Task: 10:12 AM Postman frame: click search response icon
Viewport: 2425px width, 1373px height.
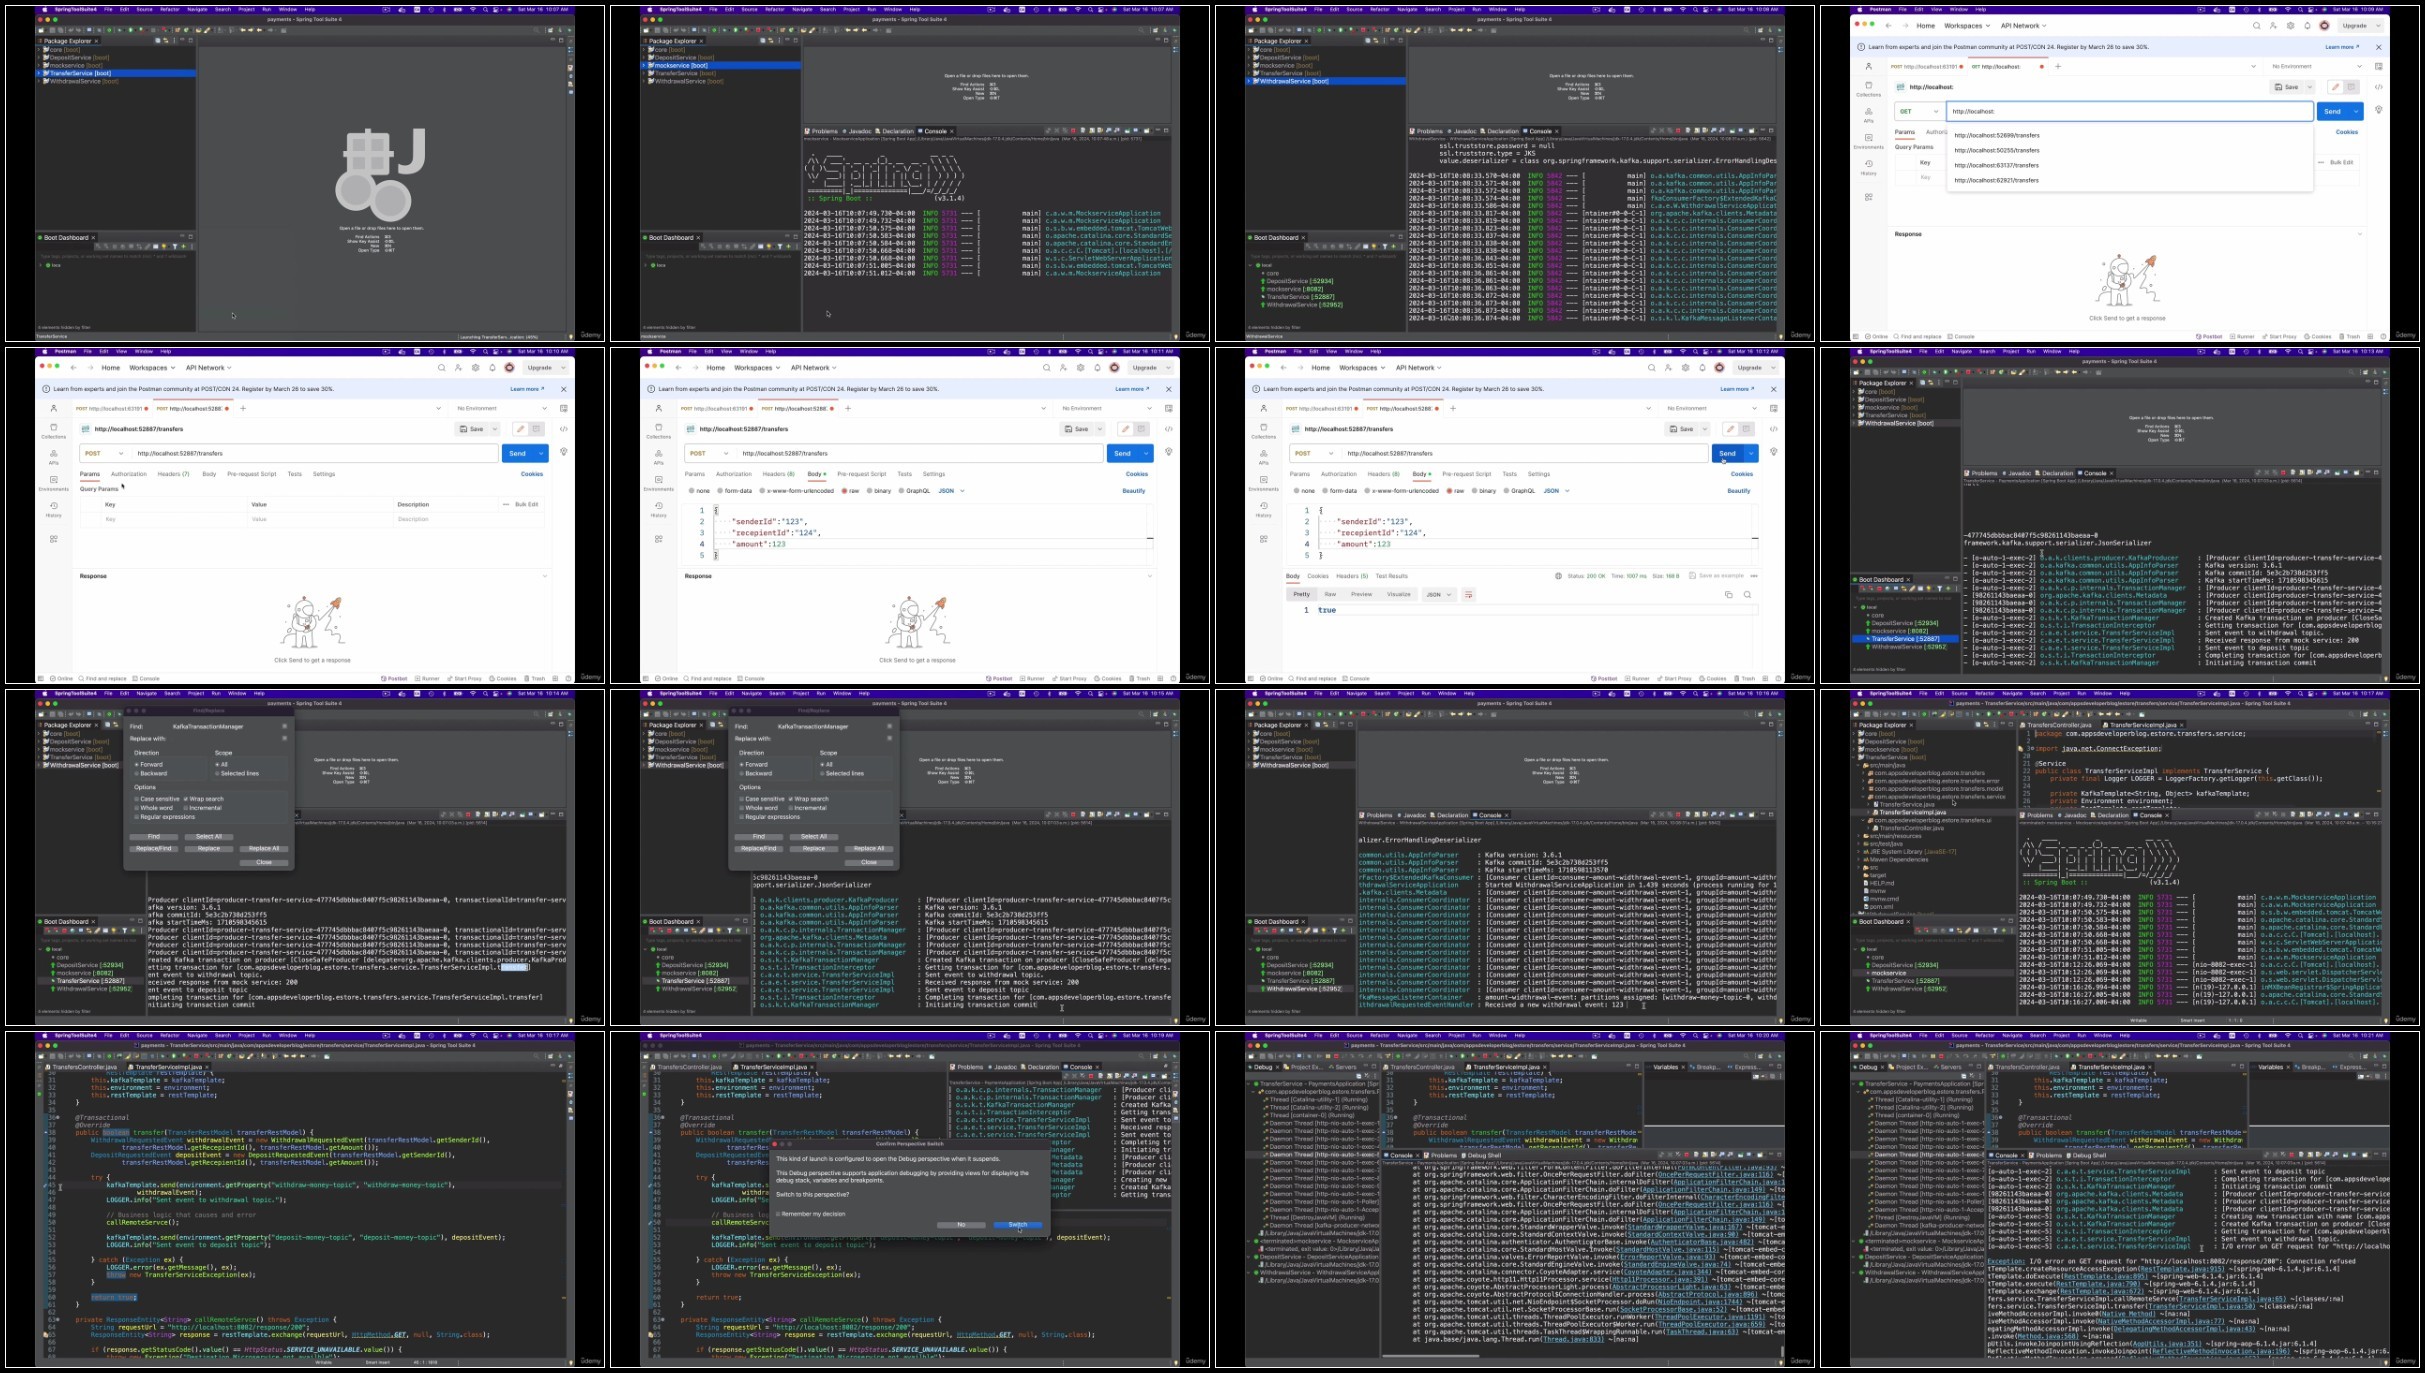Action: point(1747,594)
